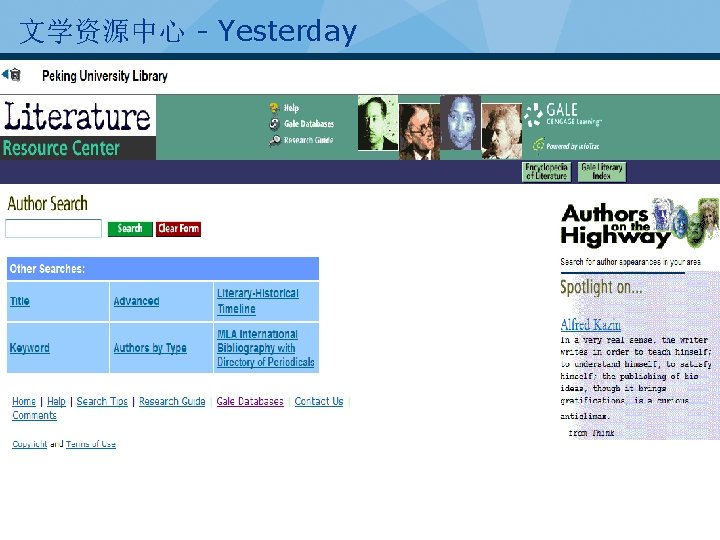Screen dimensions: 720x540
Task: Open Gale Databases from header menu
Action: [x=309, y=124]
